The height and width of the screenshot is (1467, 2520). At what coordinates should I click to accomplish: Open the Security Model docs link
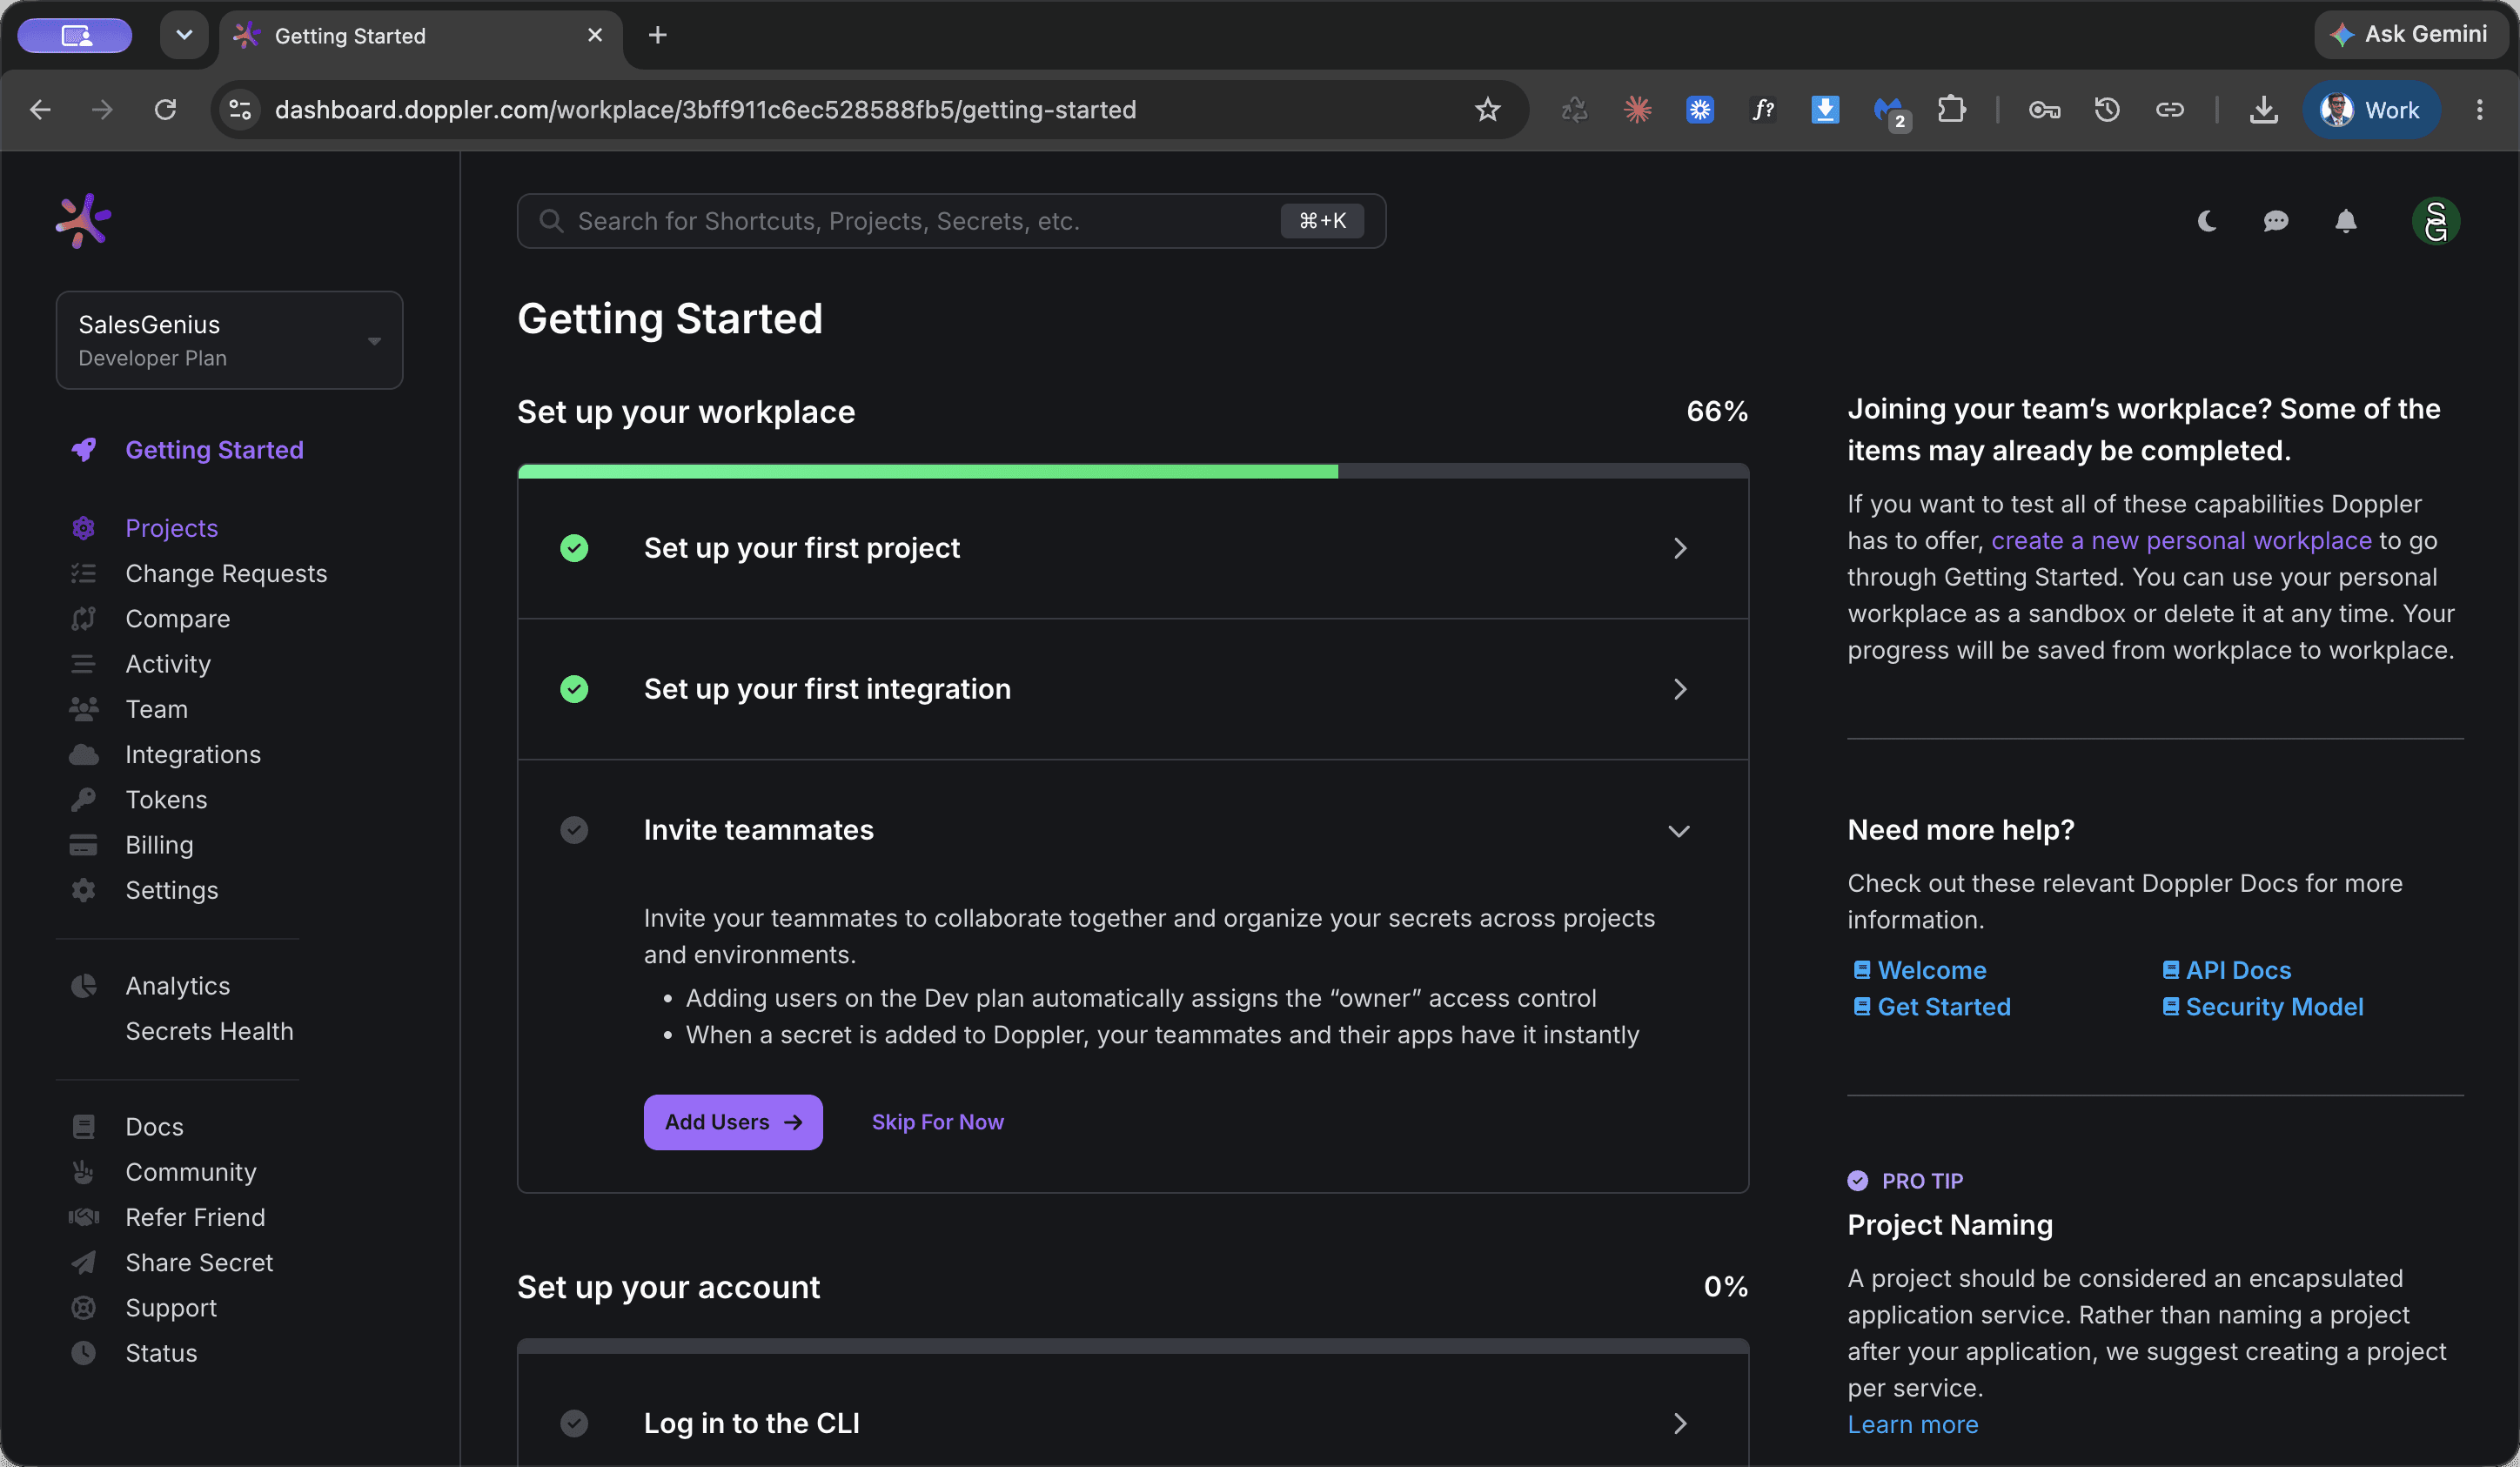point(2262,1007)
